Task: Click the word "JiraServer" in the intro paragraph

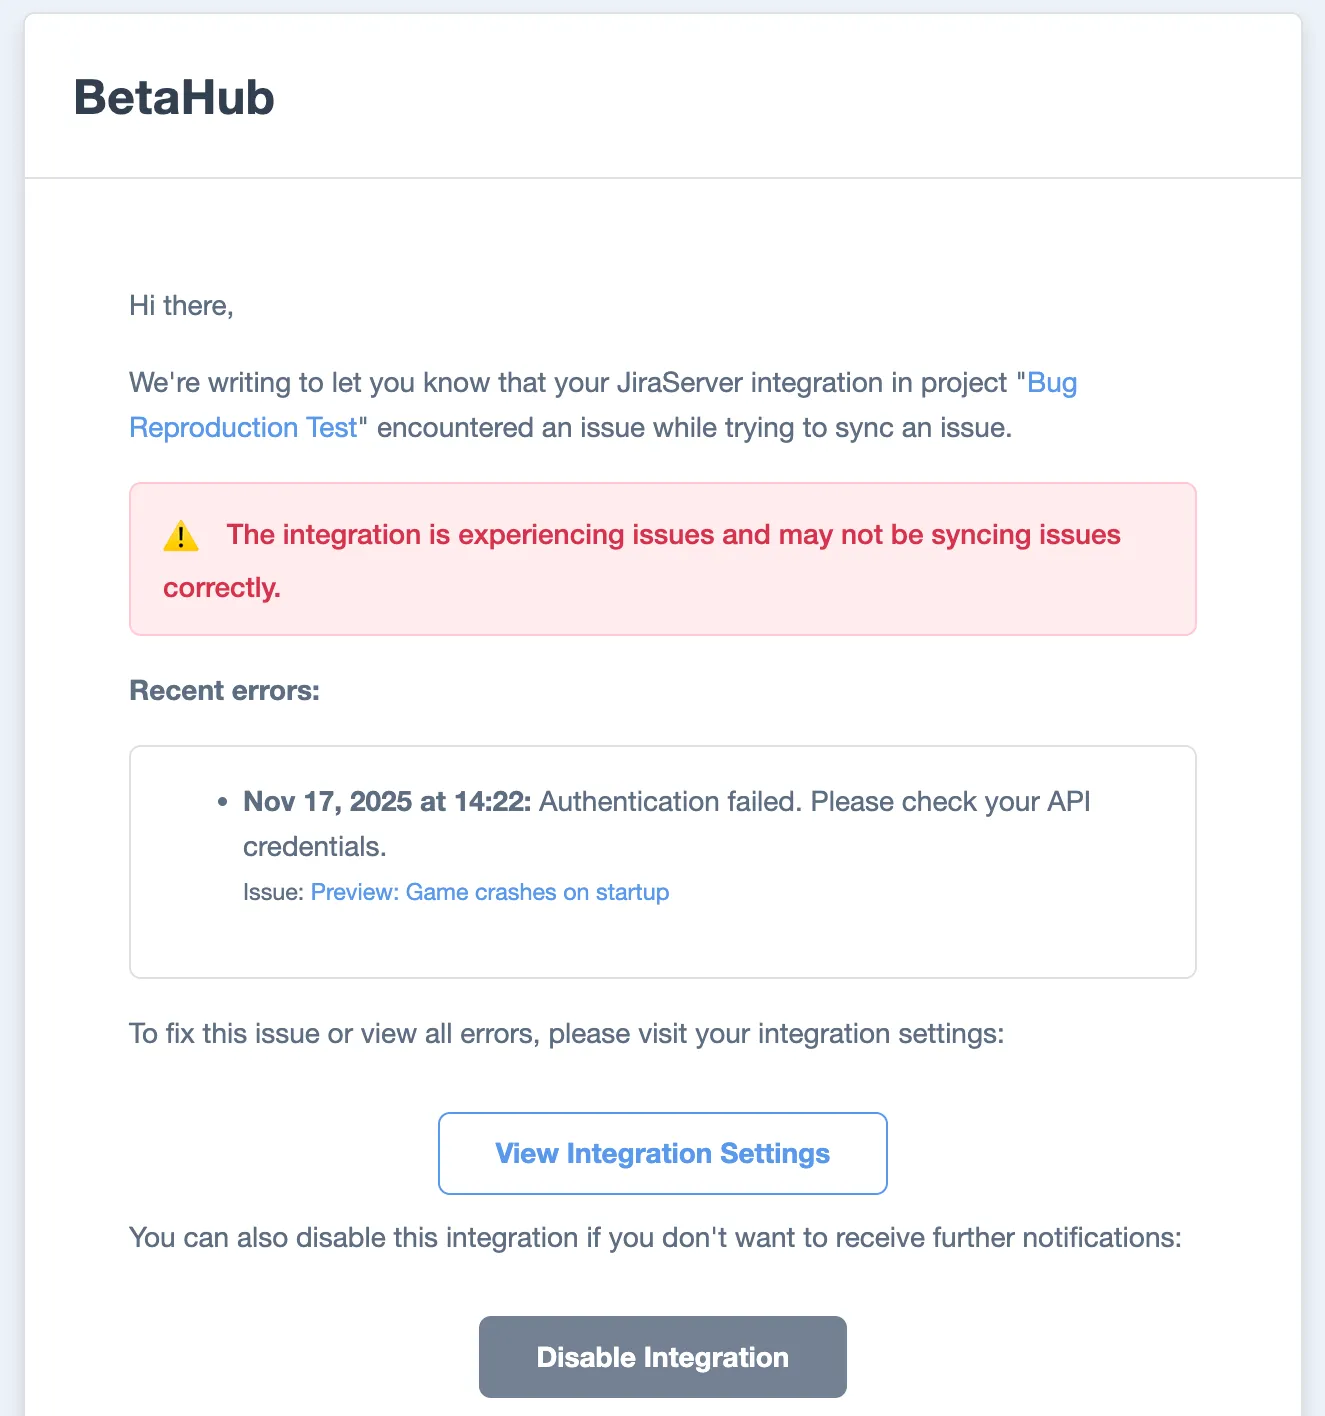Action: coord(680,383)
